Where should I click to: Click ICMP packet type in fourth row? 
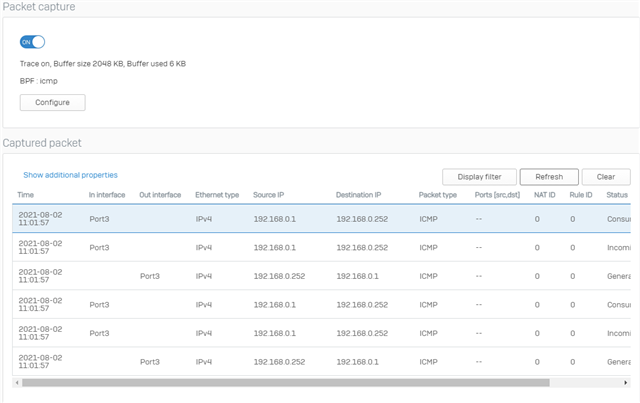pyautogui.click(x=428, y=305)
